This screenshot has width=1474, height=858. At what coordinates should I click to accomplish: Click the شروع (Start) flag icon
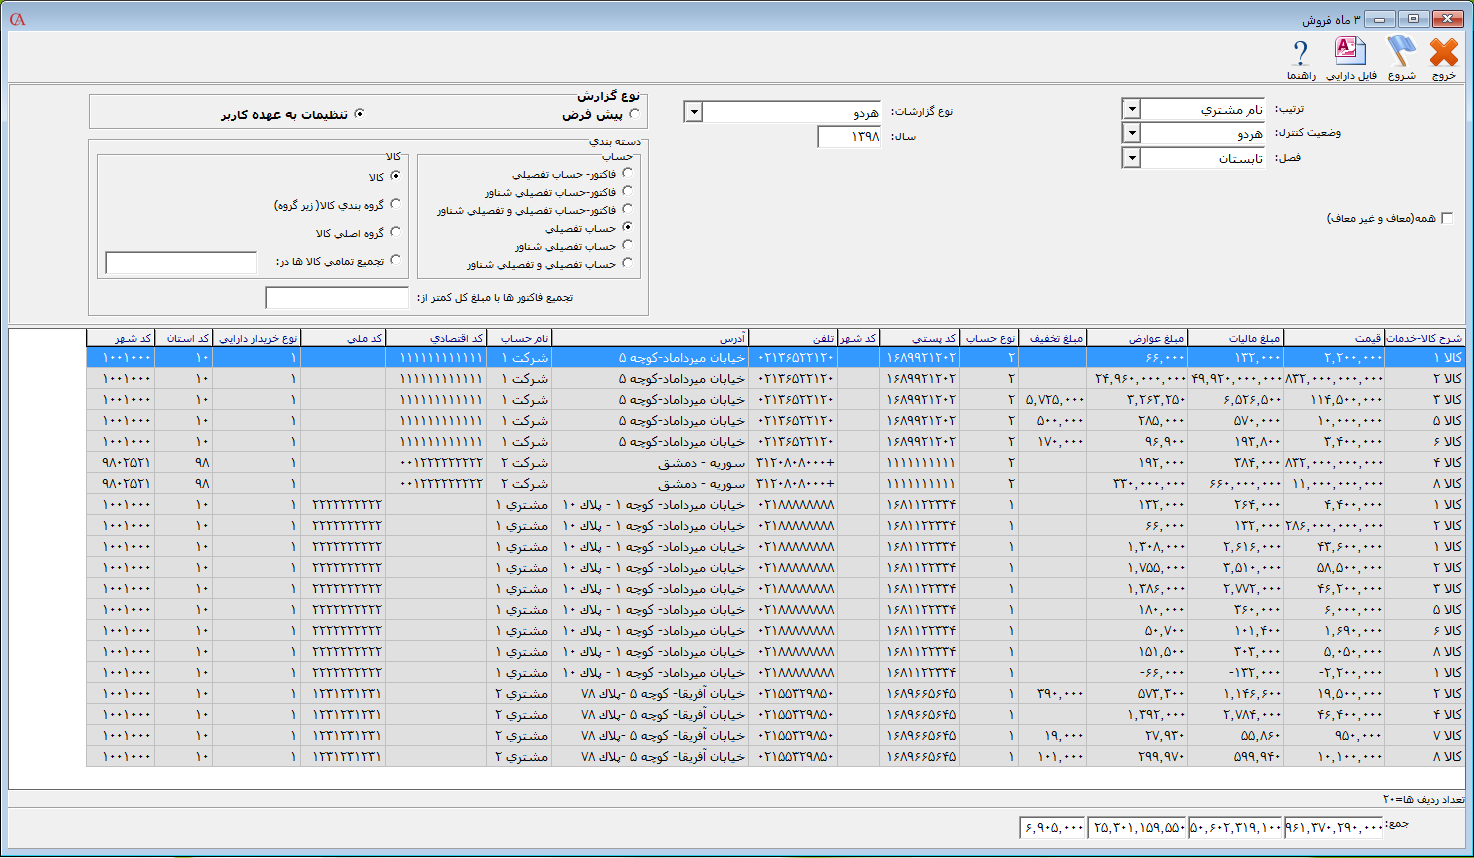[1401, 53]
